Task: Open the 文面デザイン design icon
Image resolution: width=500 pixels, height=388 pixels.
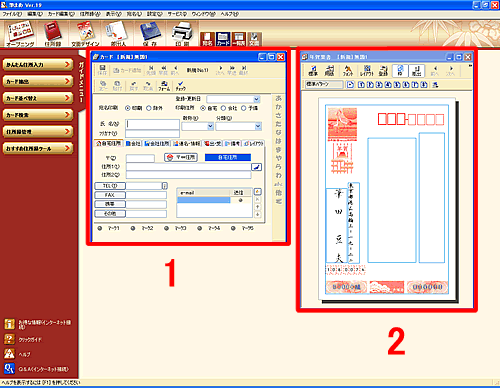Action: coord(85,34)
